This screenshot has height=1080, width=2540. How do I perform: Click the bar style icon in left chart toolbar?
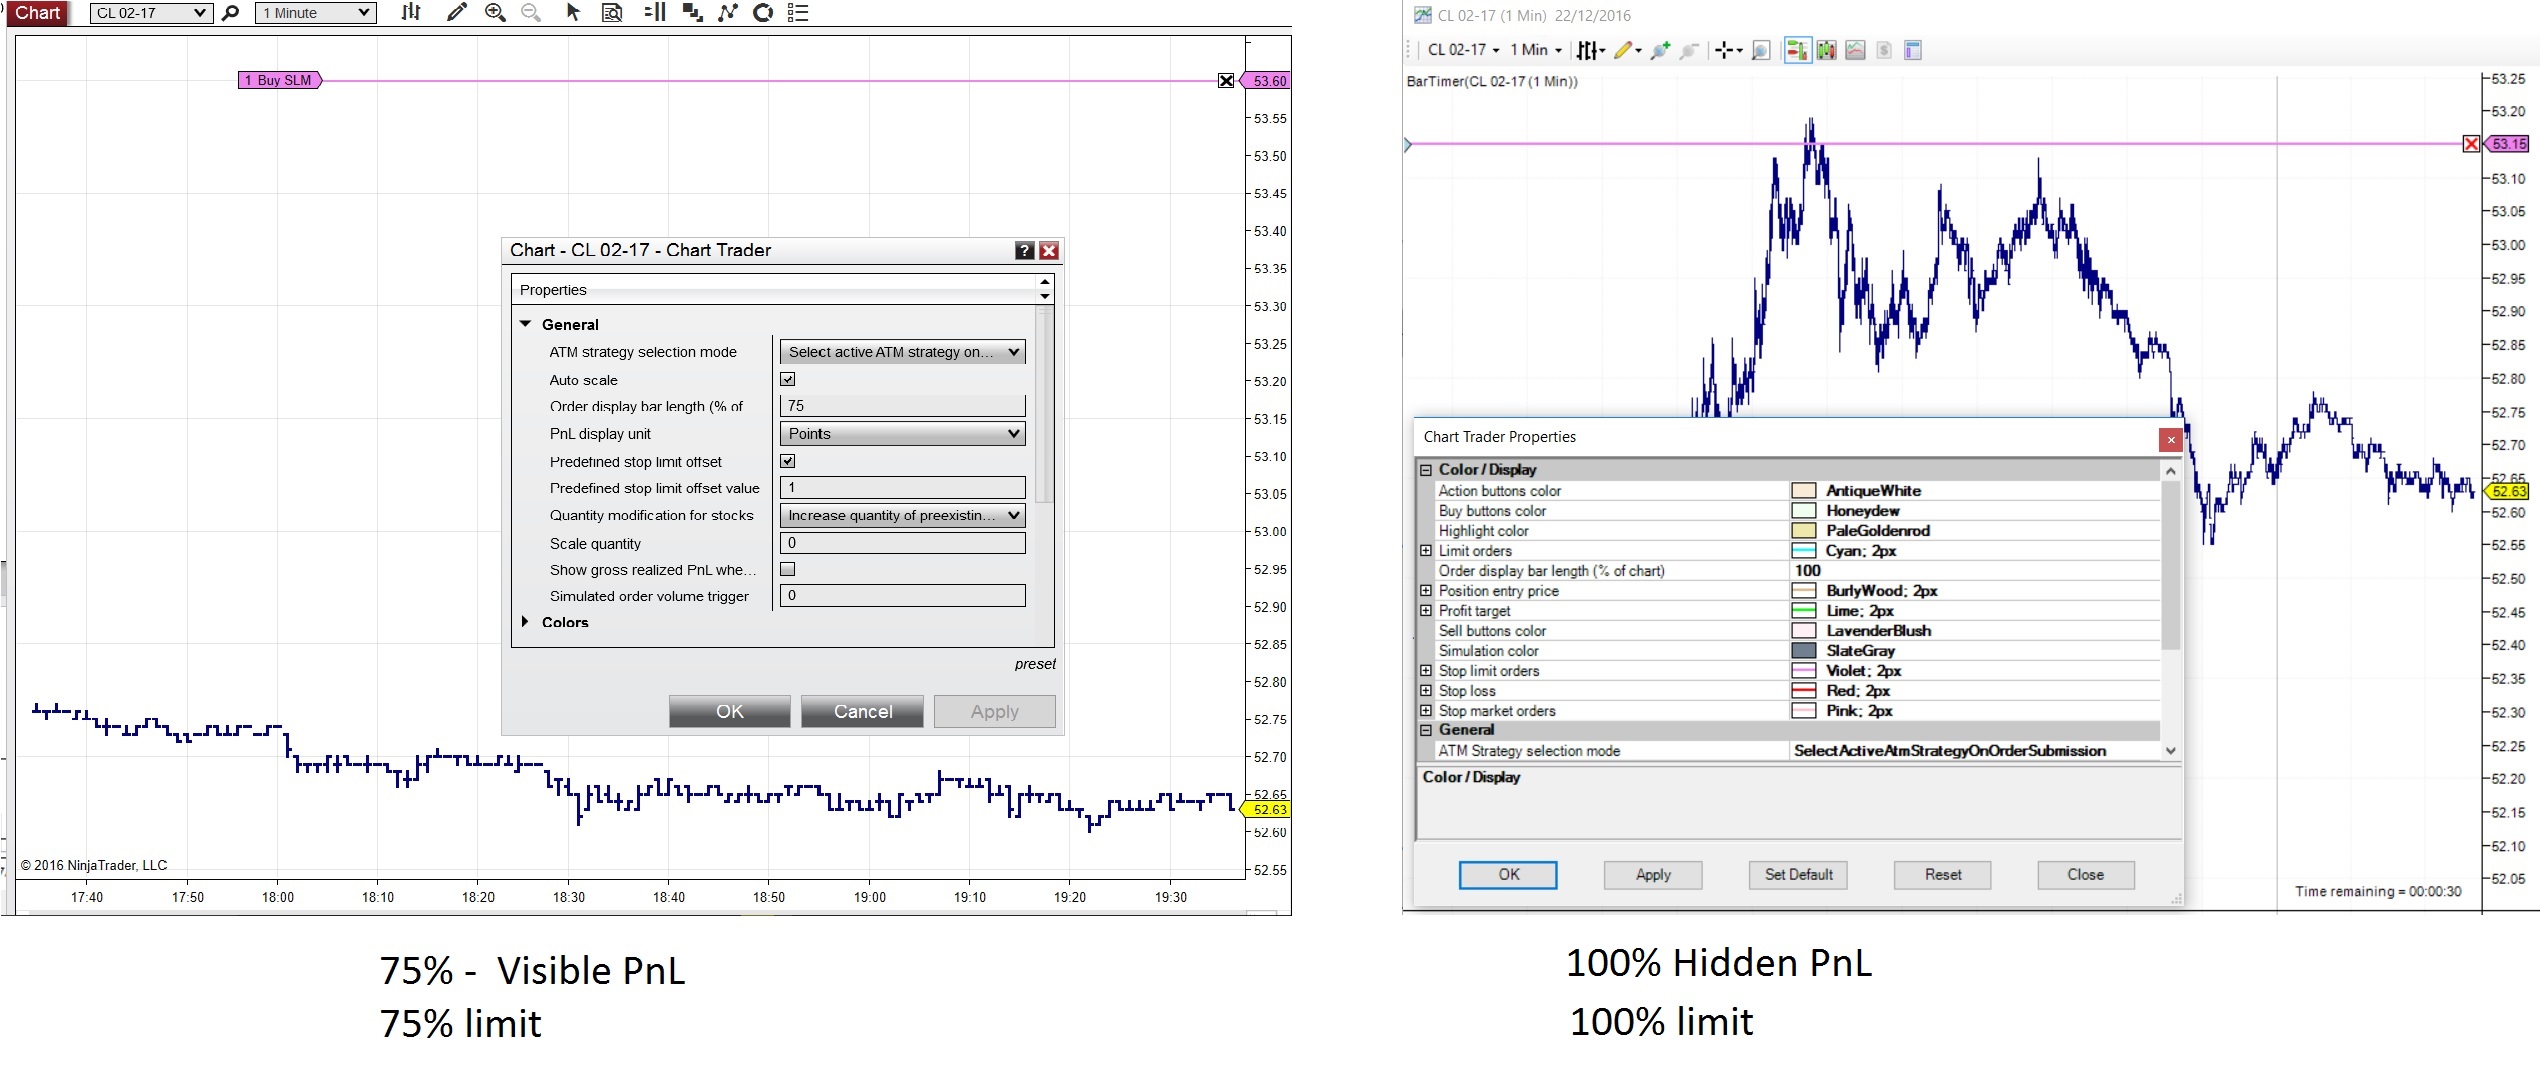click(x=411, y=13)
